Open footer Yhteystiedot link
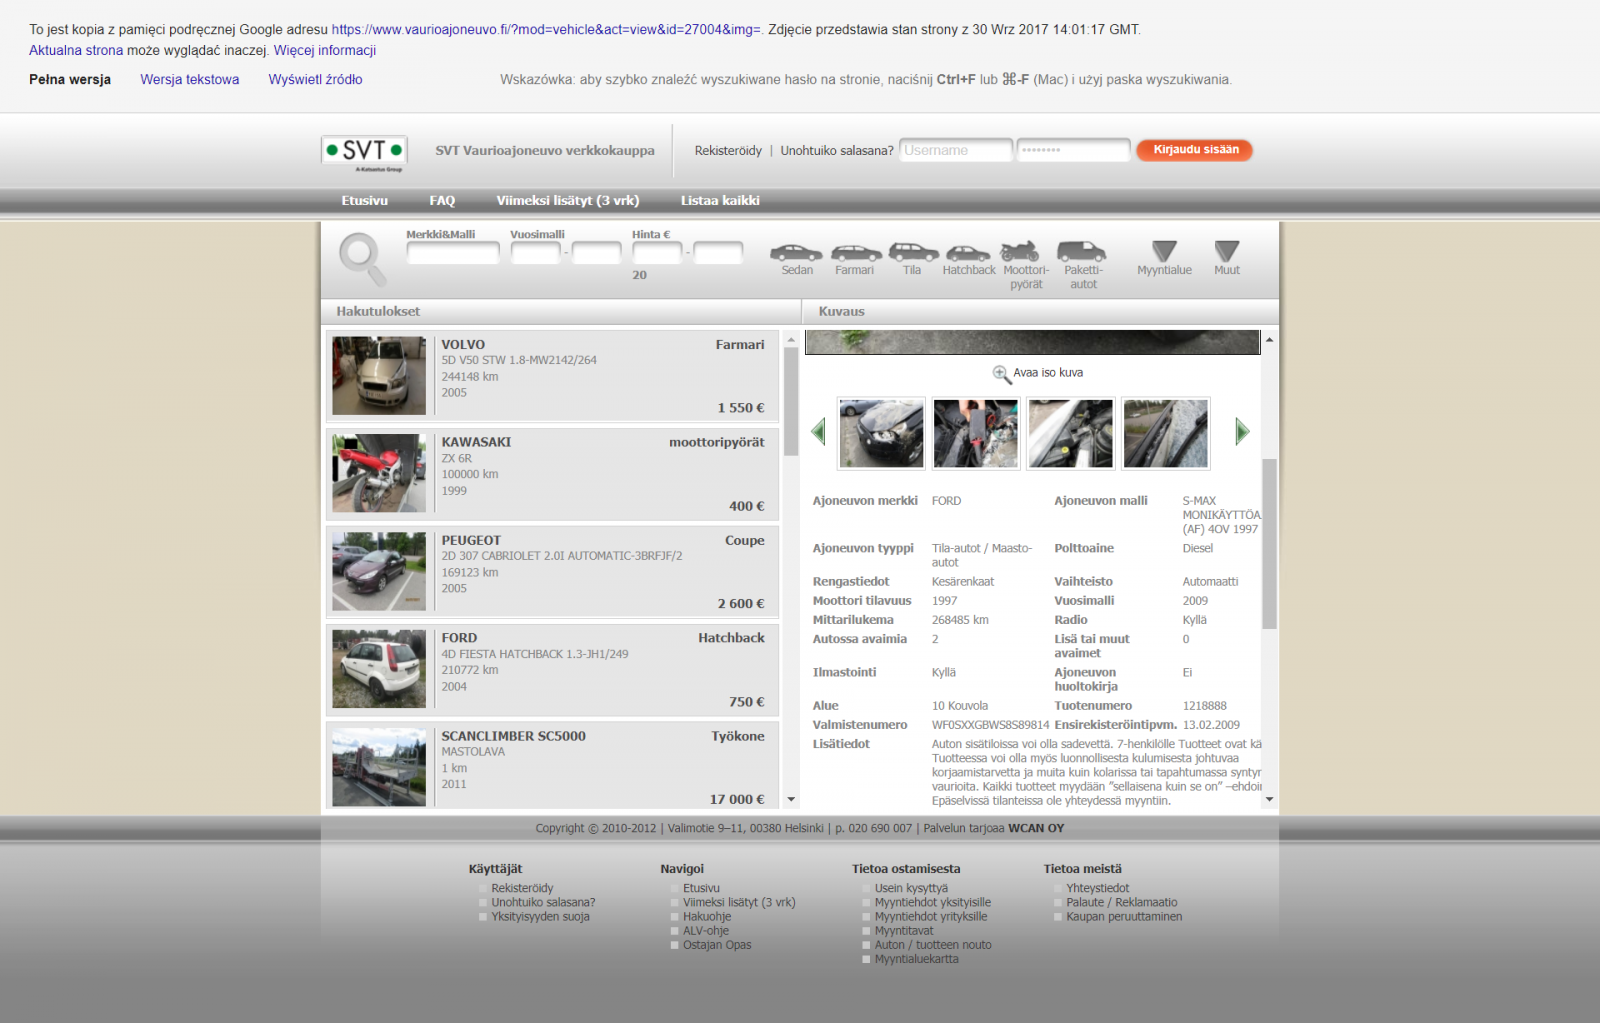Screen dimensions: 1600x1023 coord(1097,888)
